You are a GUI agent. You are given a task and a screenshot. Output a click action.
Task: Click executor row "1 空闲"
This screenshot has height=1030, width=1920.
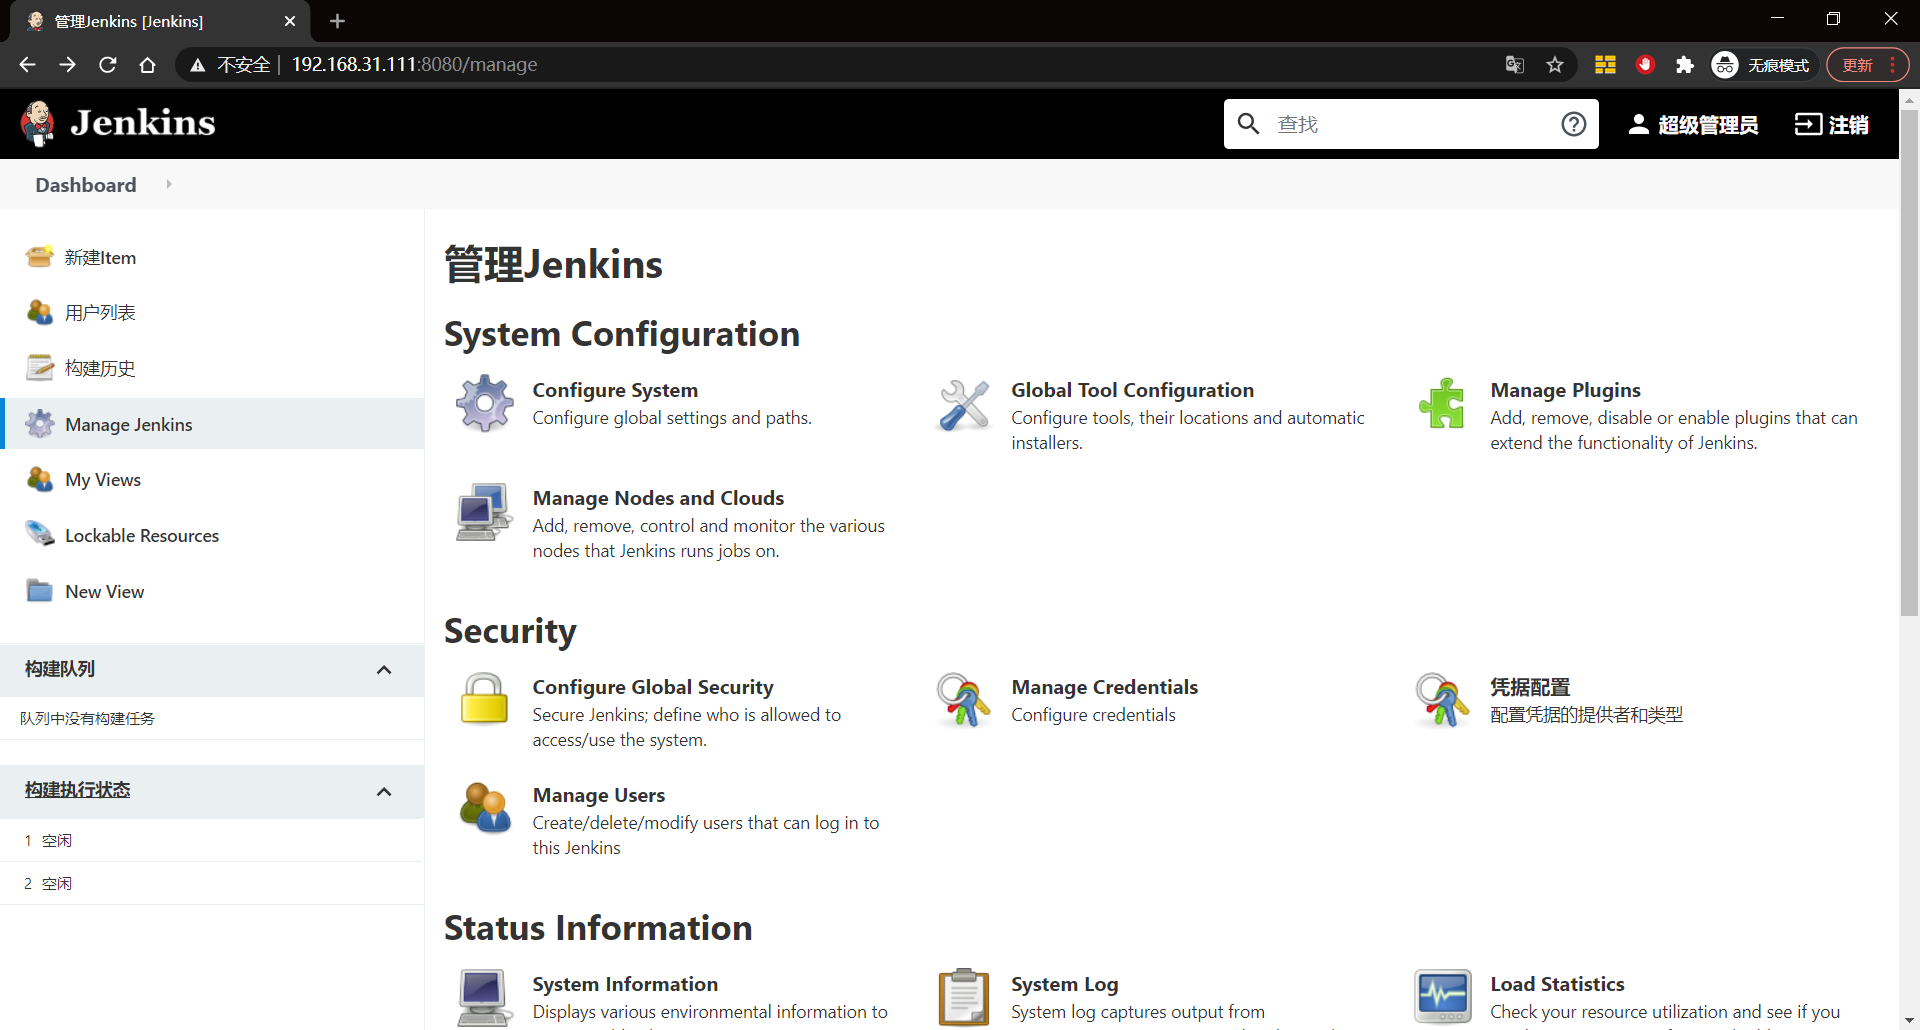click(212, 840)
